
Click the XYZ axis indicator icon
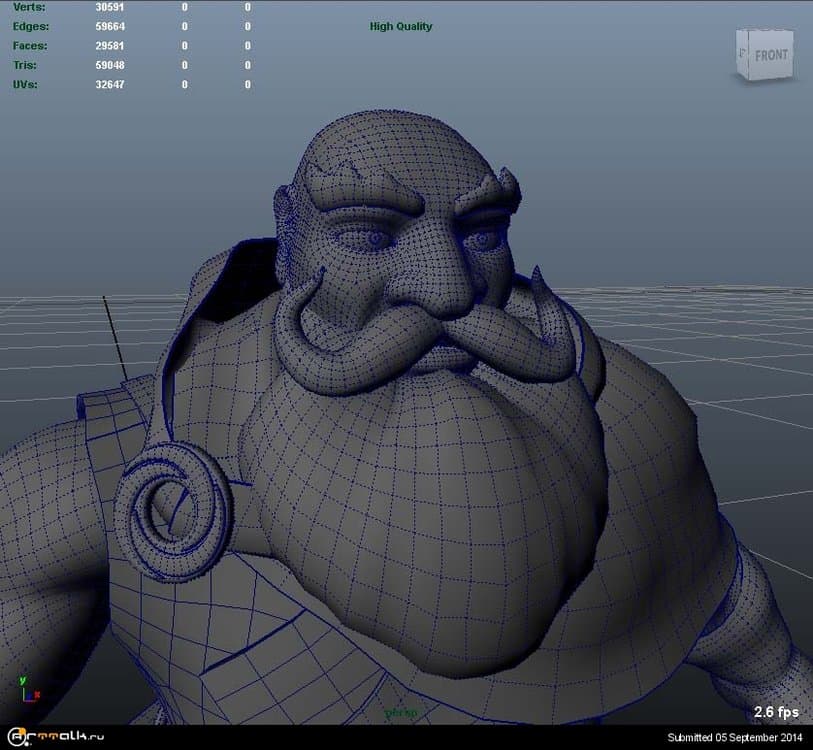coord(29,690)
